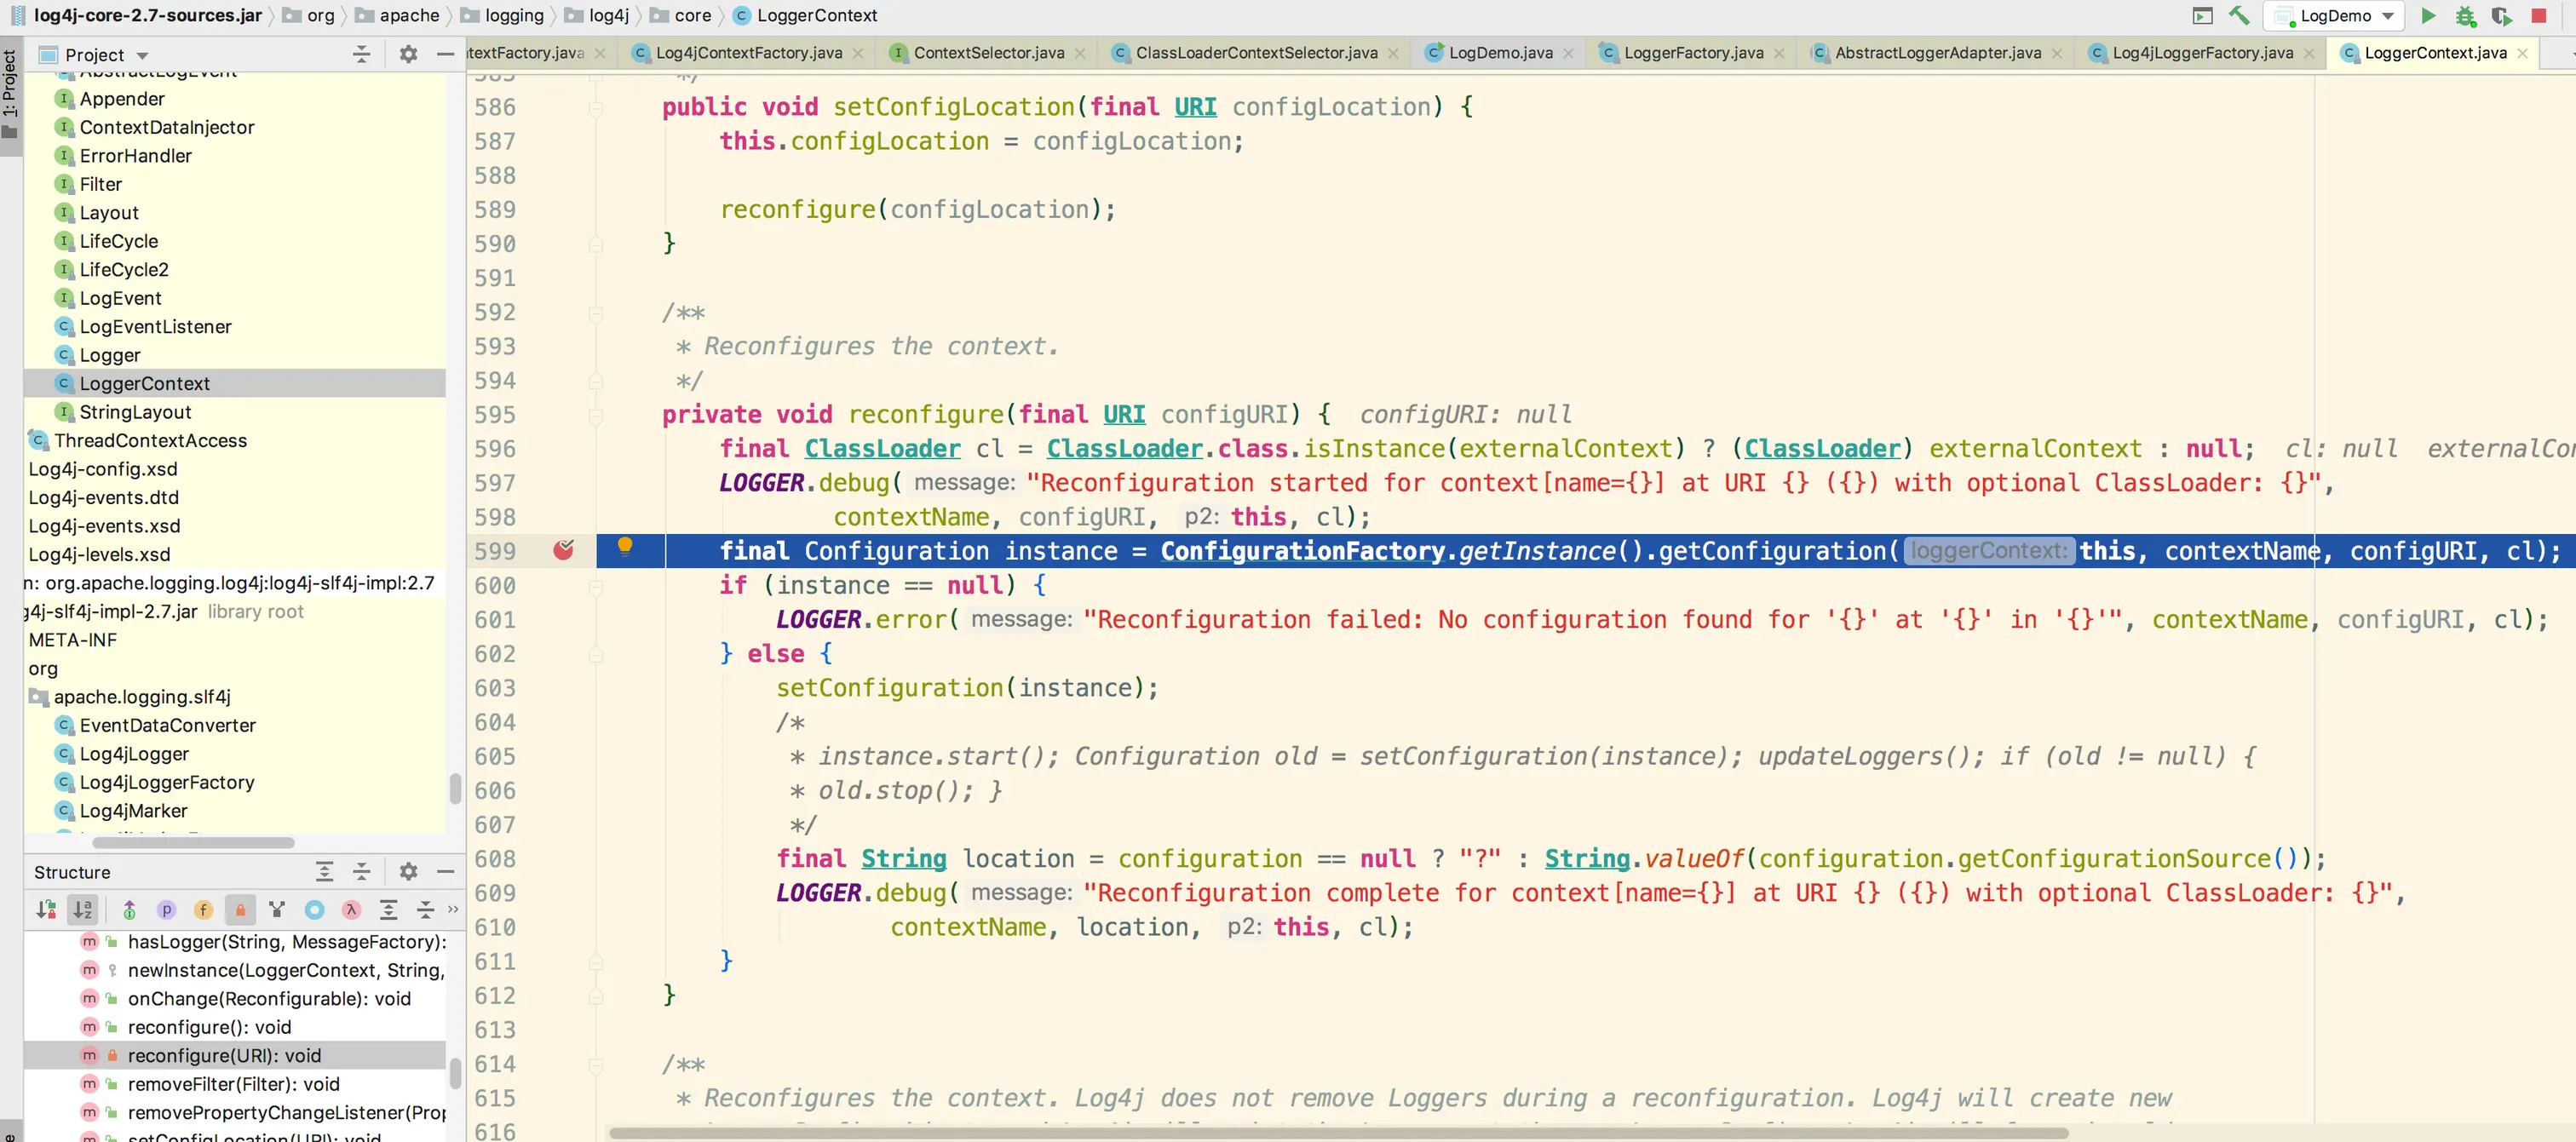2576x1142 pixels.
Task: Toggle the blue circle filter in Structure toolbar
Action: click(x=314, y=909)
